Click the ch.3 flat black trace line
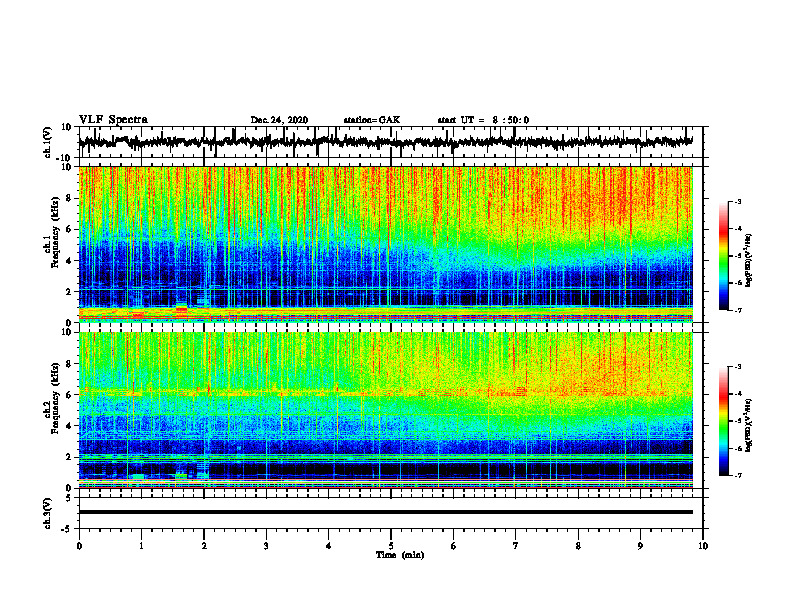The width and height of the screenshot is (792, 612). (x=386, y=512)
